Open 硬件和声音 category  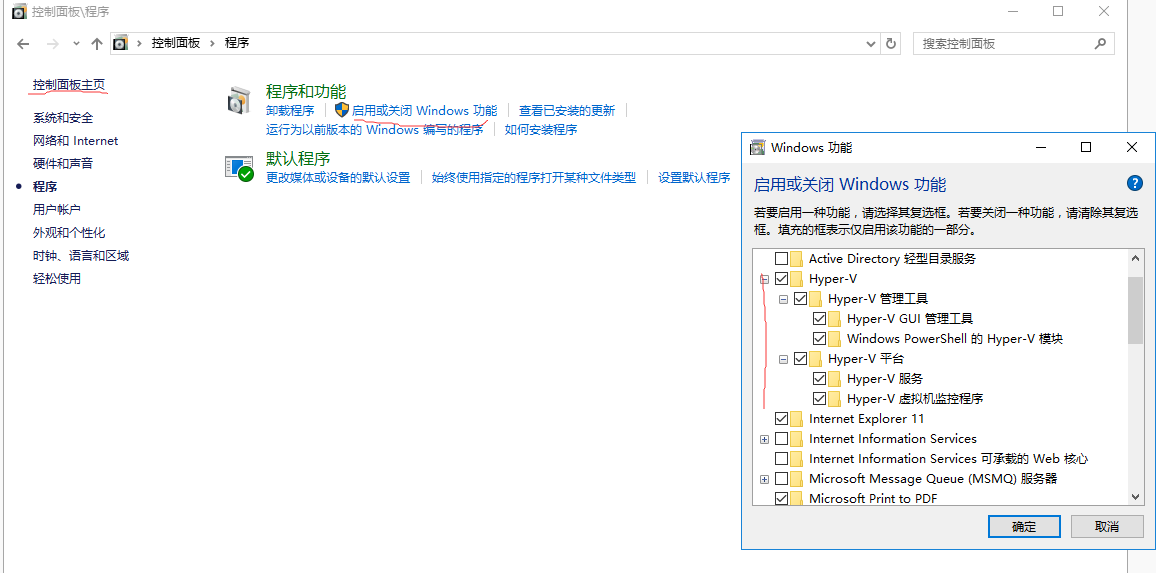tap(63, 164)
